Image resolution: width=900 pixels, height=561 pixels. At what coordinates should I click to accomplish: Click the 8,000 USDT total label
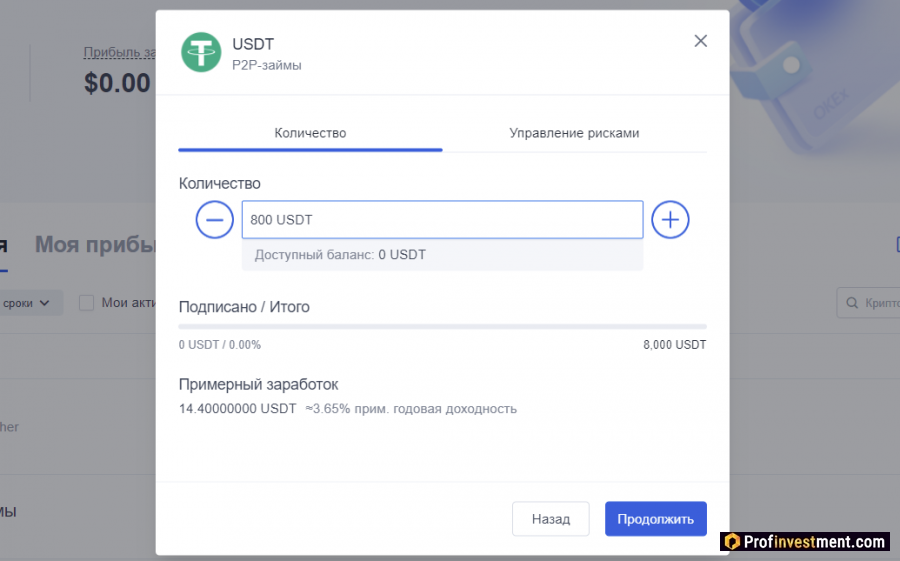674,345
